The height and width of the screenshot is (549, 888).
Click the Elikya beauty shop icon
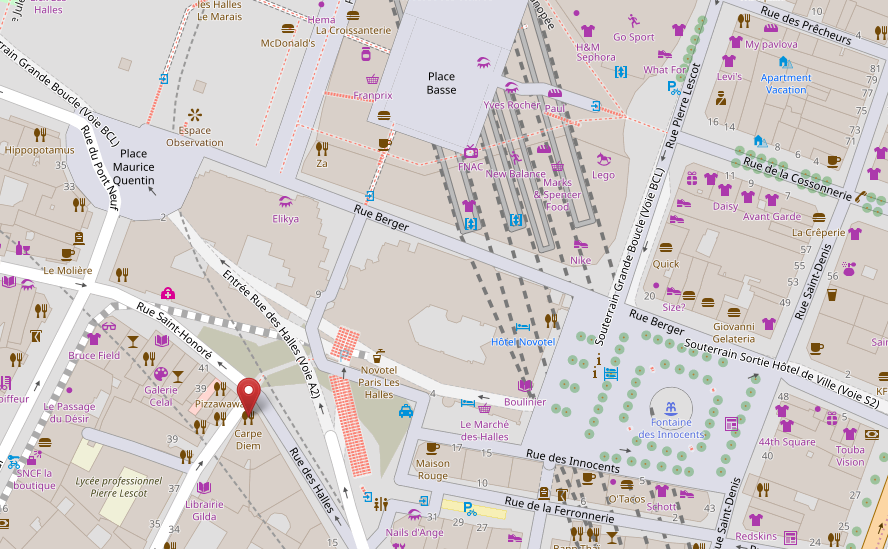point(286,201)
